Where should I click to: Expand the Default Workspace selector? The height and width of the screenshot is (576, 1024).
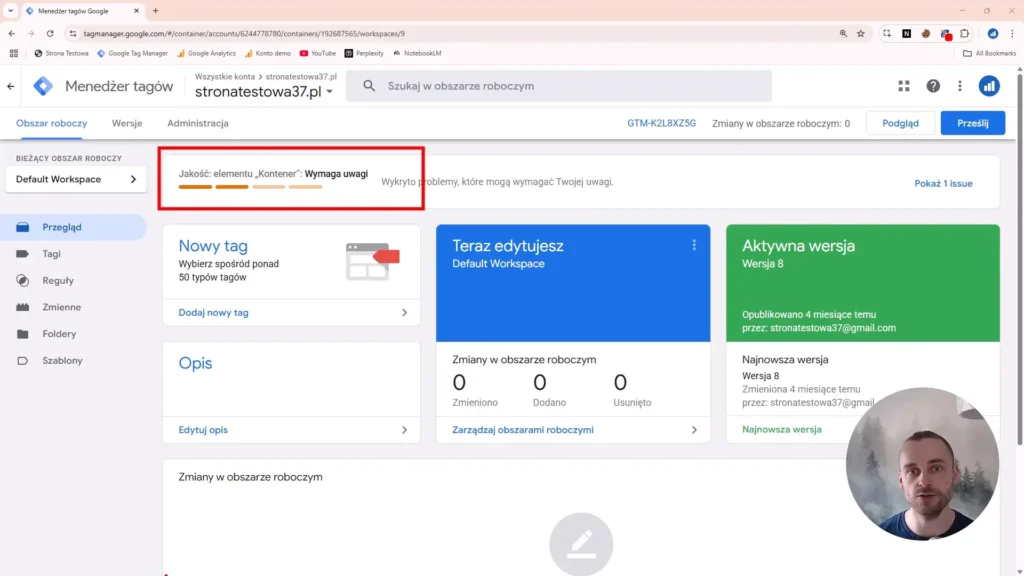(76, 180)
